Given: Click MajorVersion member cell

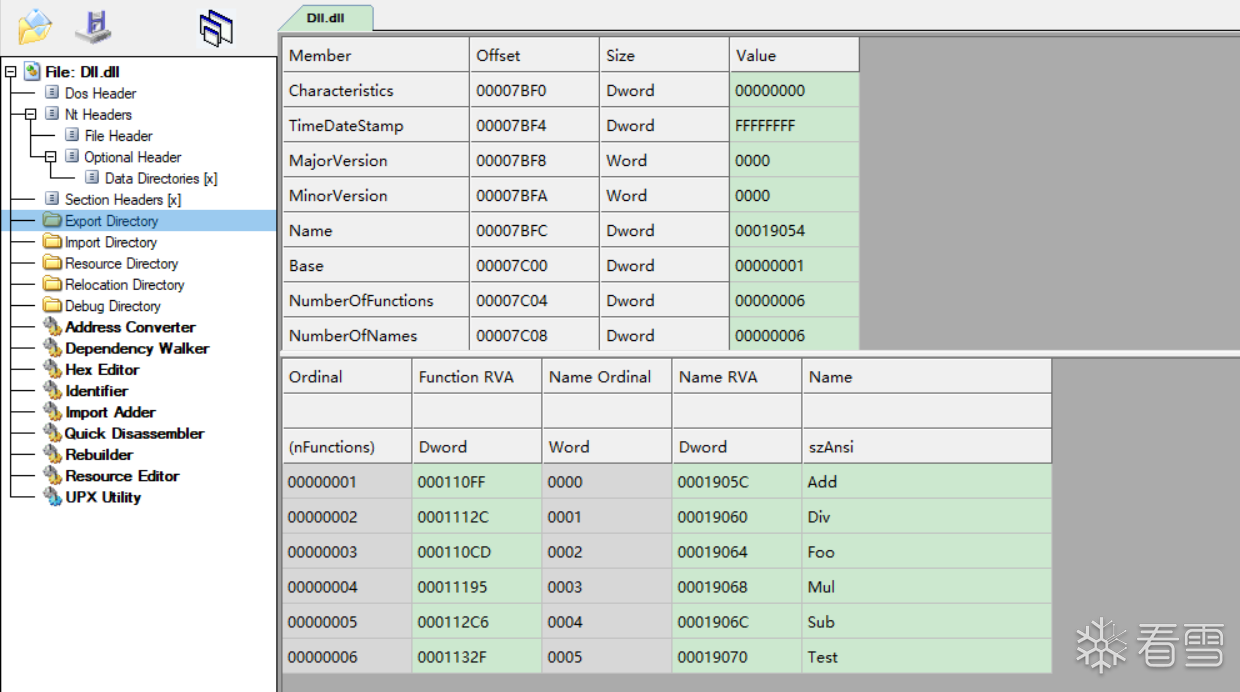Looking at the screenshot, I should click(375, 160).
